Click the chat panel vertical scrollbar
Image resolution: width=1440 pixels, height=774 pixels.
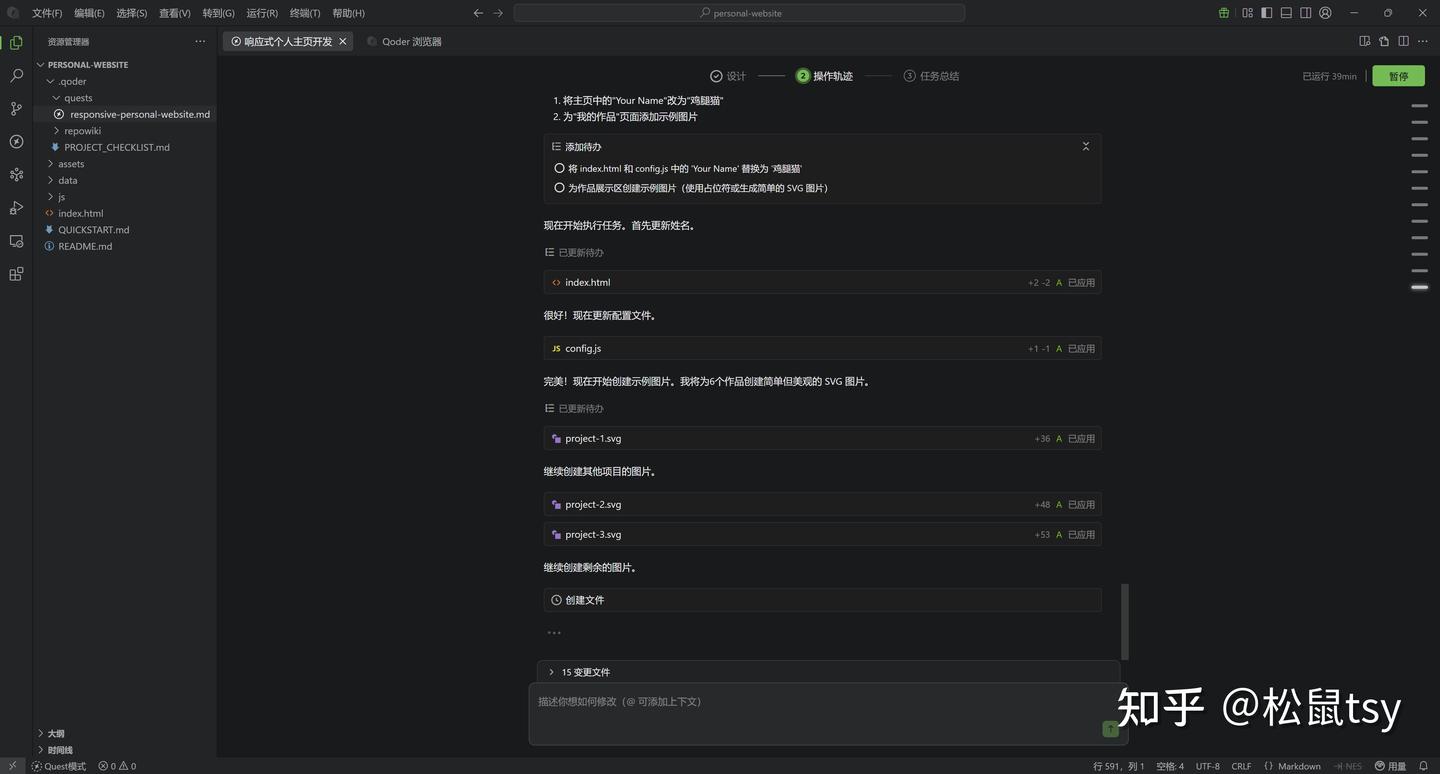1124,620
